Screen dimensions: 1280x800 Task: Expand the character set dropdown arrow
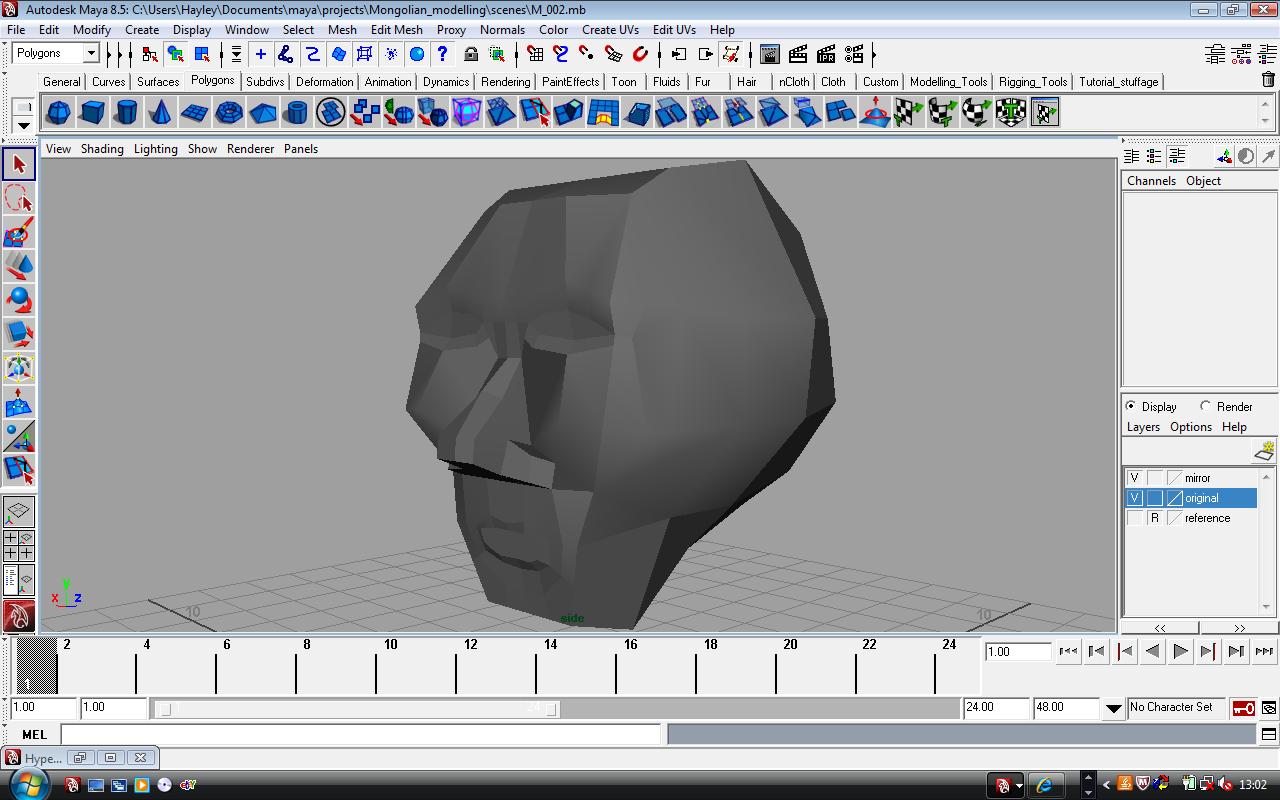(x=1113, y=708)
